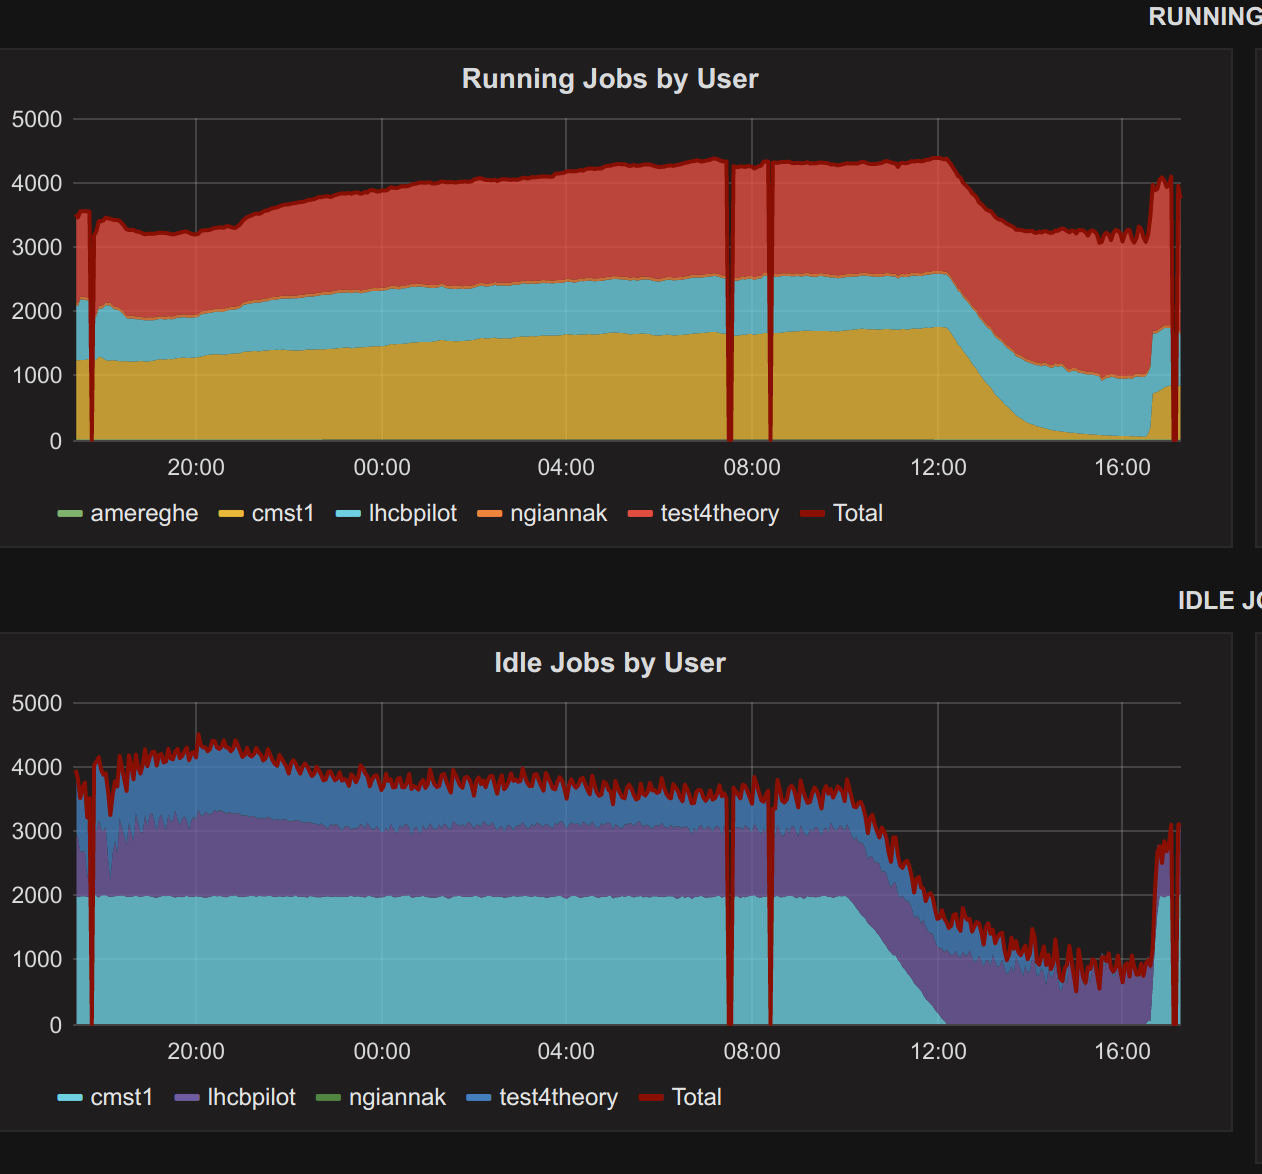Isolate lhcbpilot series in Idle Jobs legend
This screenshot has height=1174, width=1262.
tap(251, 1098)
